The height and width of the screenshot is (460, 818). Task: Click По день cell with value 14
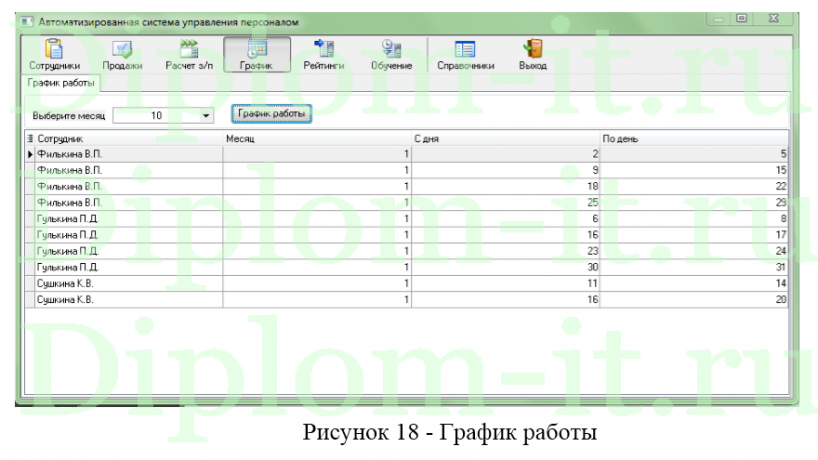point(694,283)
